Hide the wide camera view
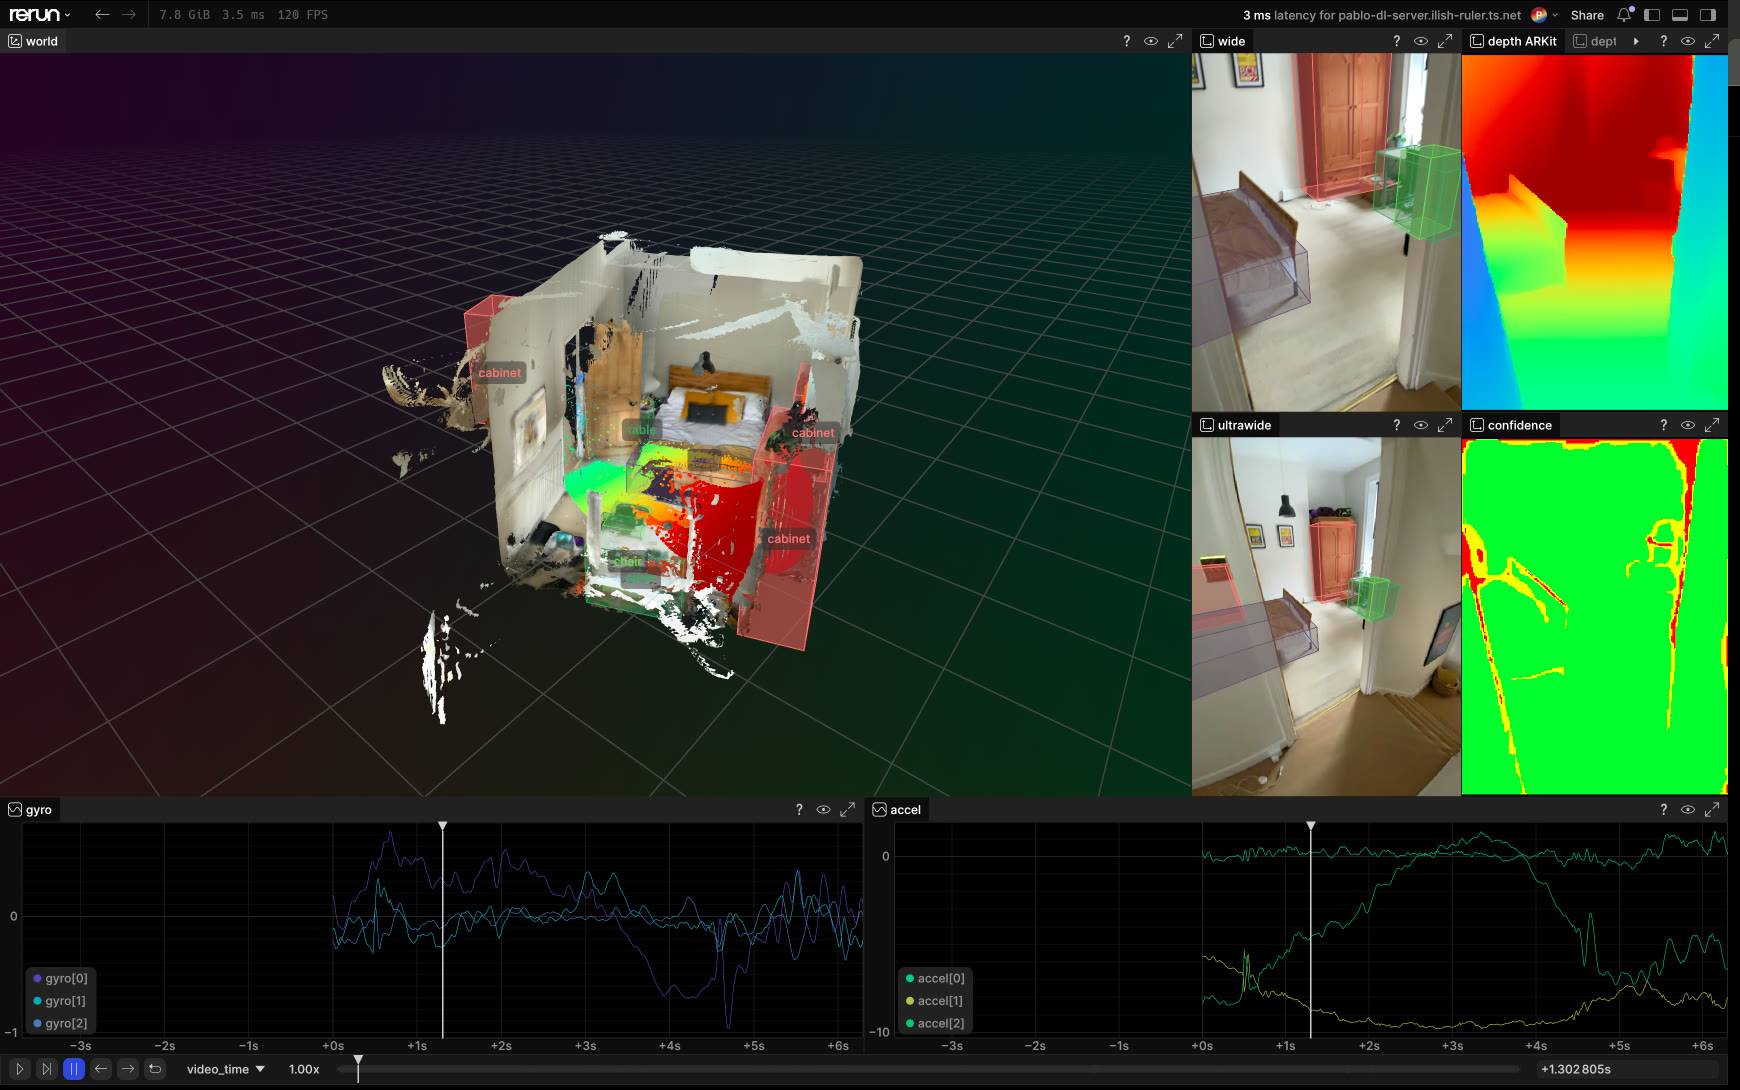 (1421, 41)
